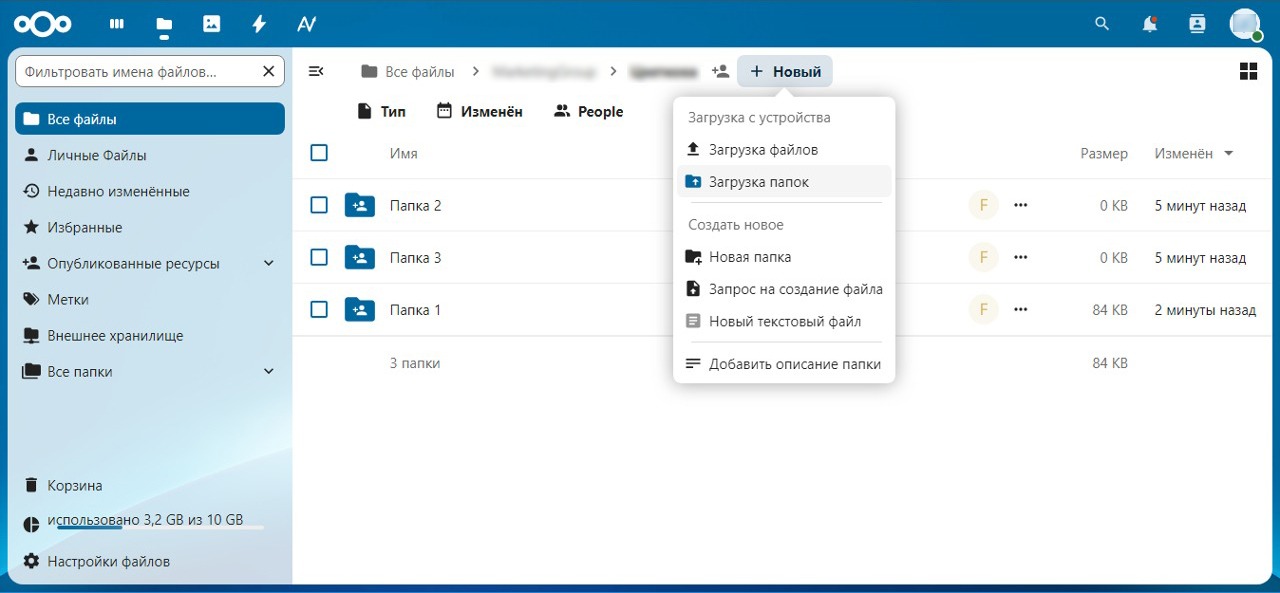The width and height of the screenshot is (1280, 593).
Task: Select Все файлы in sidebar
Action: (150, 119)
